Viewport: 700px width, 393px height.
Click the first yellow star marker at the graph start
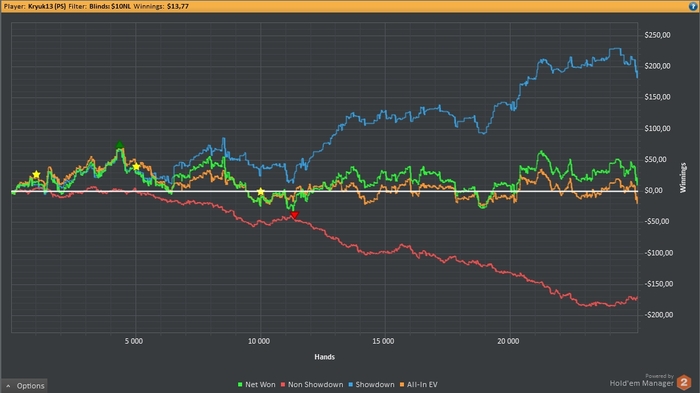[x=36, y=175]
